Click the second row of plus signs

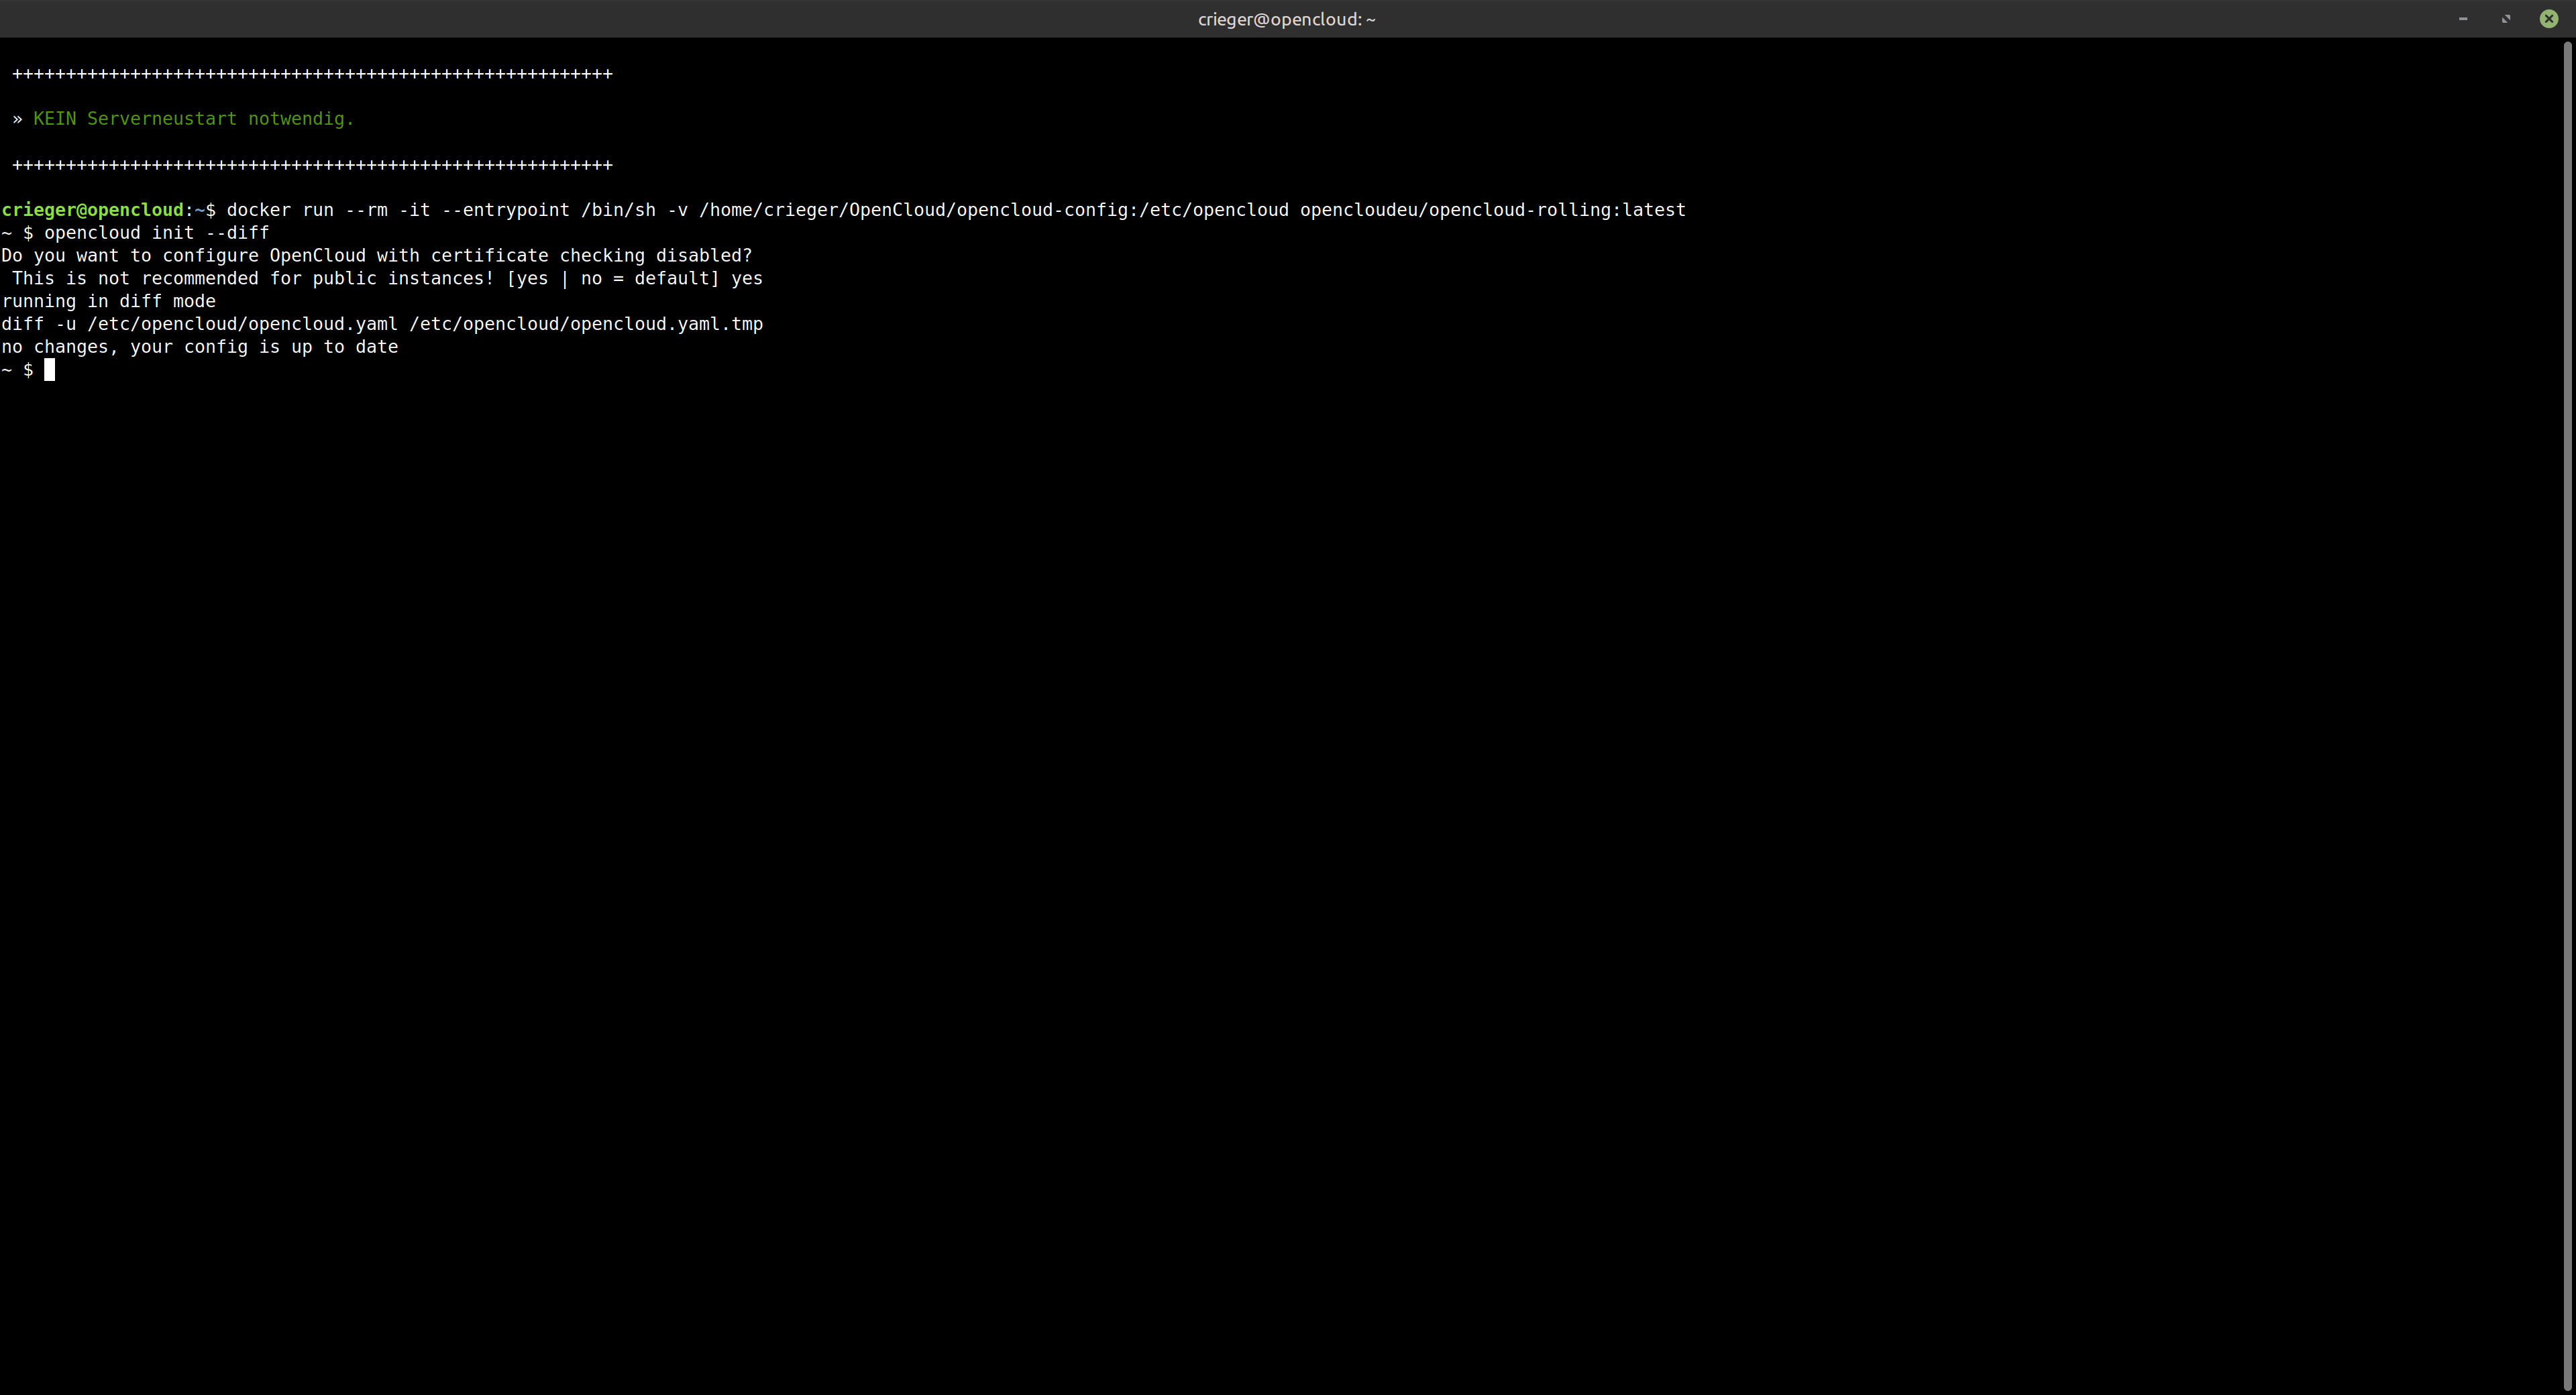coord(312,165)
